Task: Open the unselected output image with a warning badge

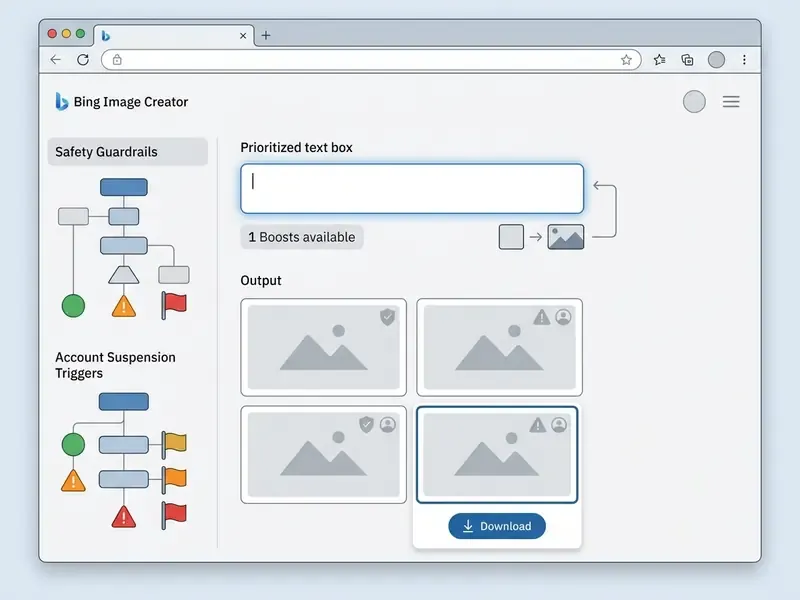Action: pyautogui.click(x=499, y=347)
